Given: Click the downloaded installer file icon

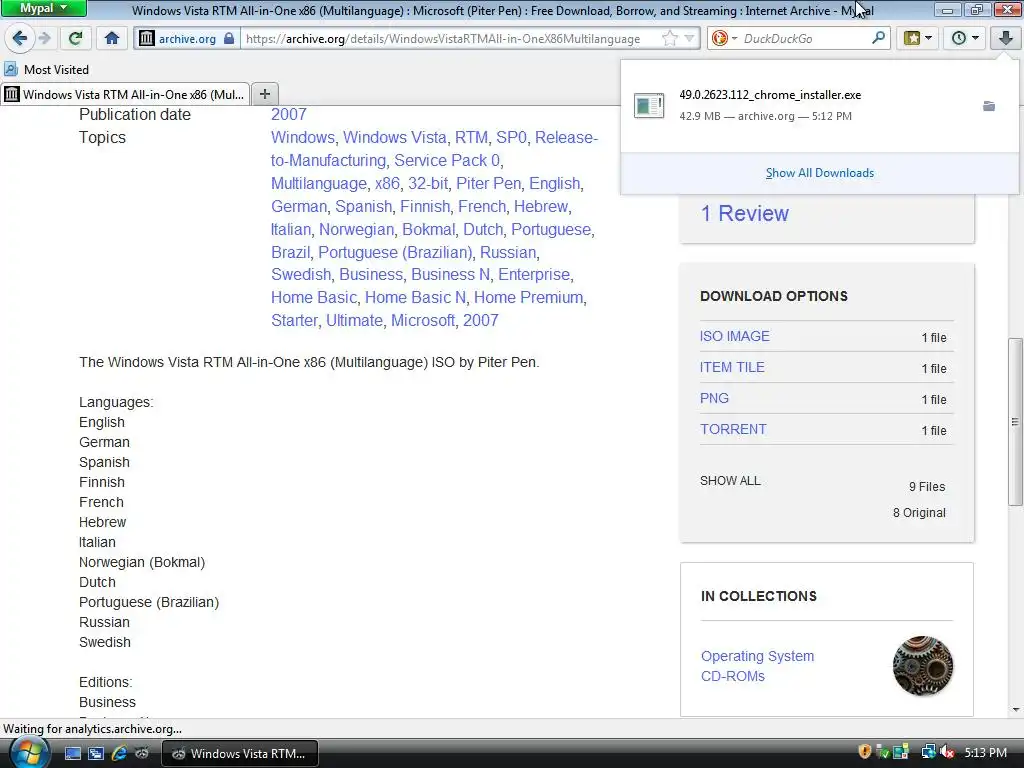Looking at the screenshot, I should 648,105.
